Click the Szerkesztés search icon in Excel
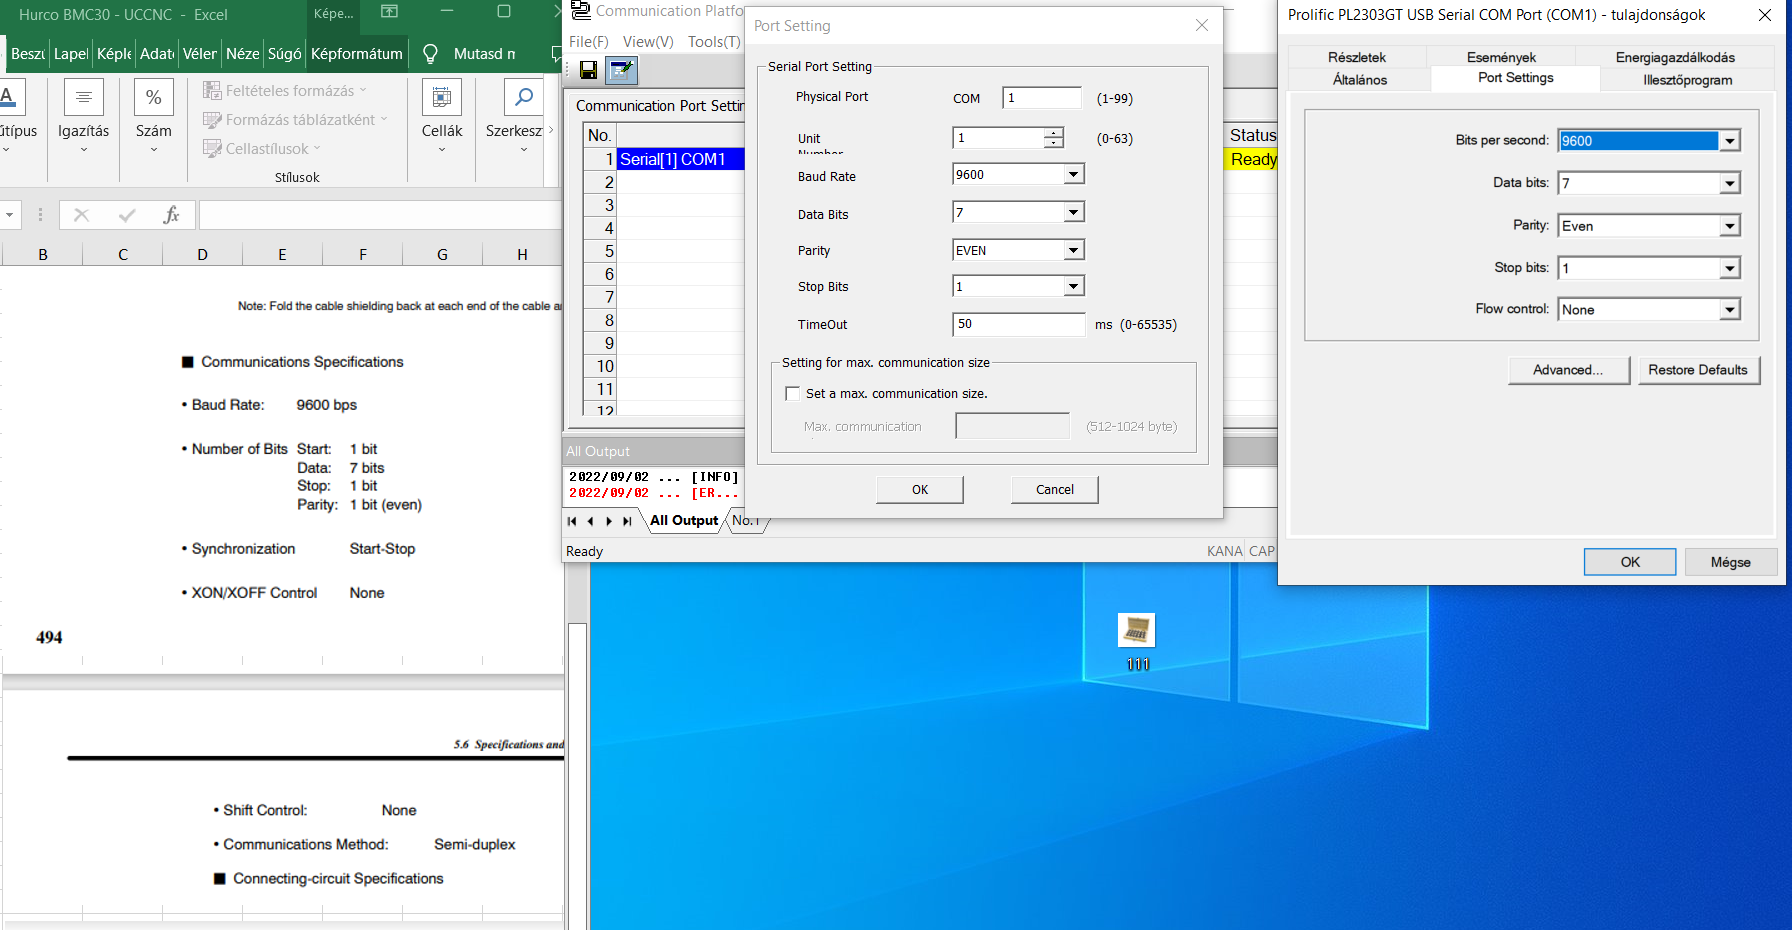The image size is (1792, 930). coord(523,97)
